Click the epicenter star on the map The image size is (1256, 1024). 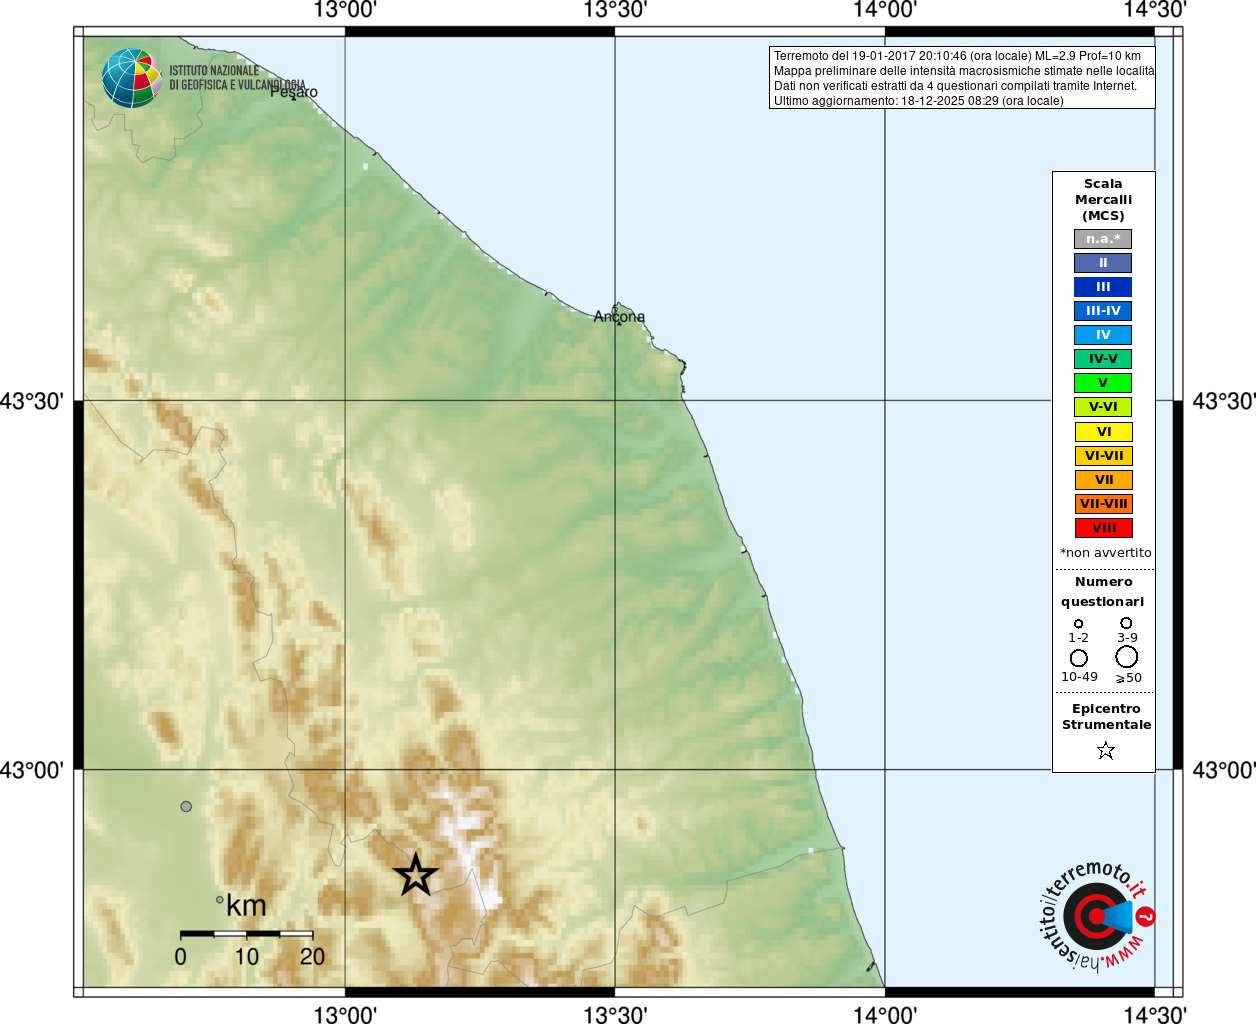click(416, 875)
